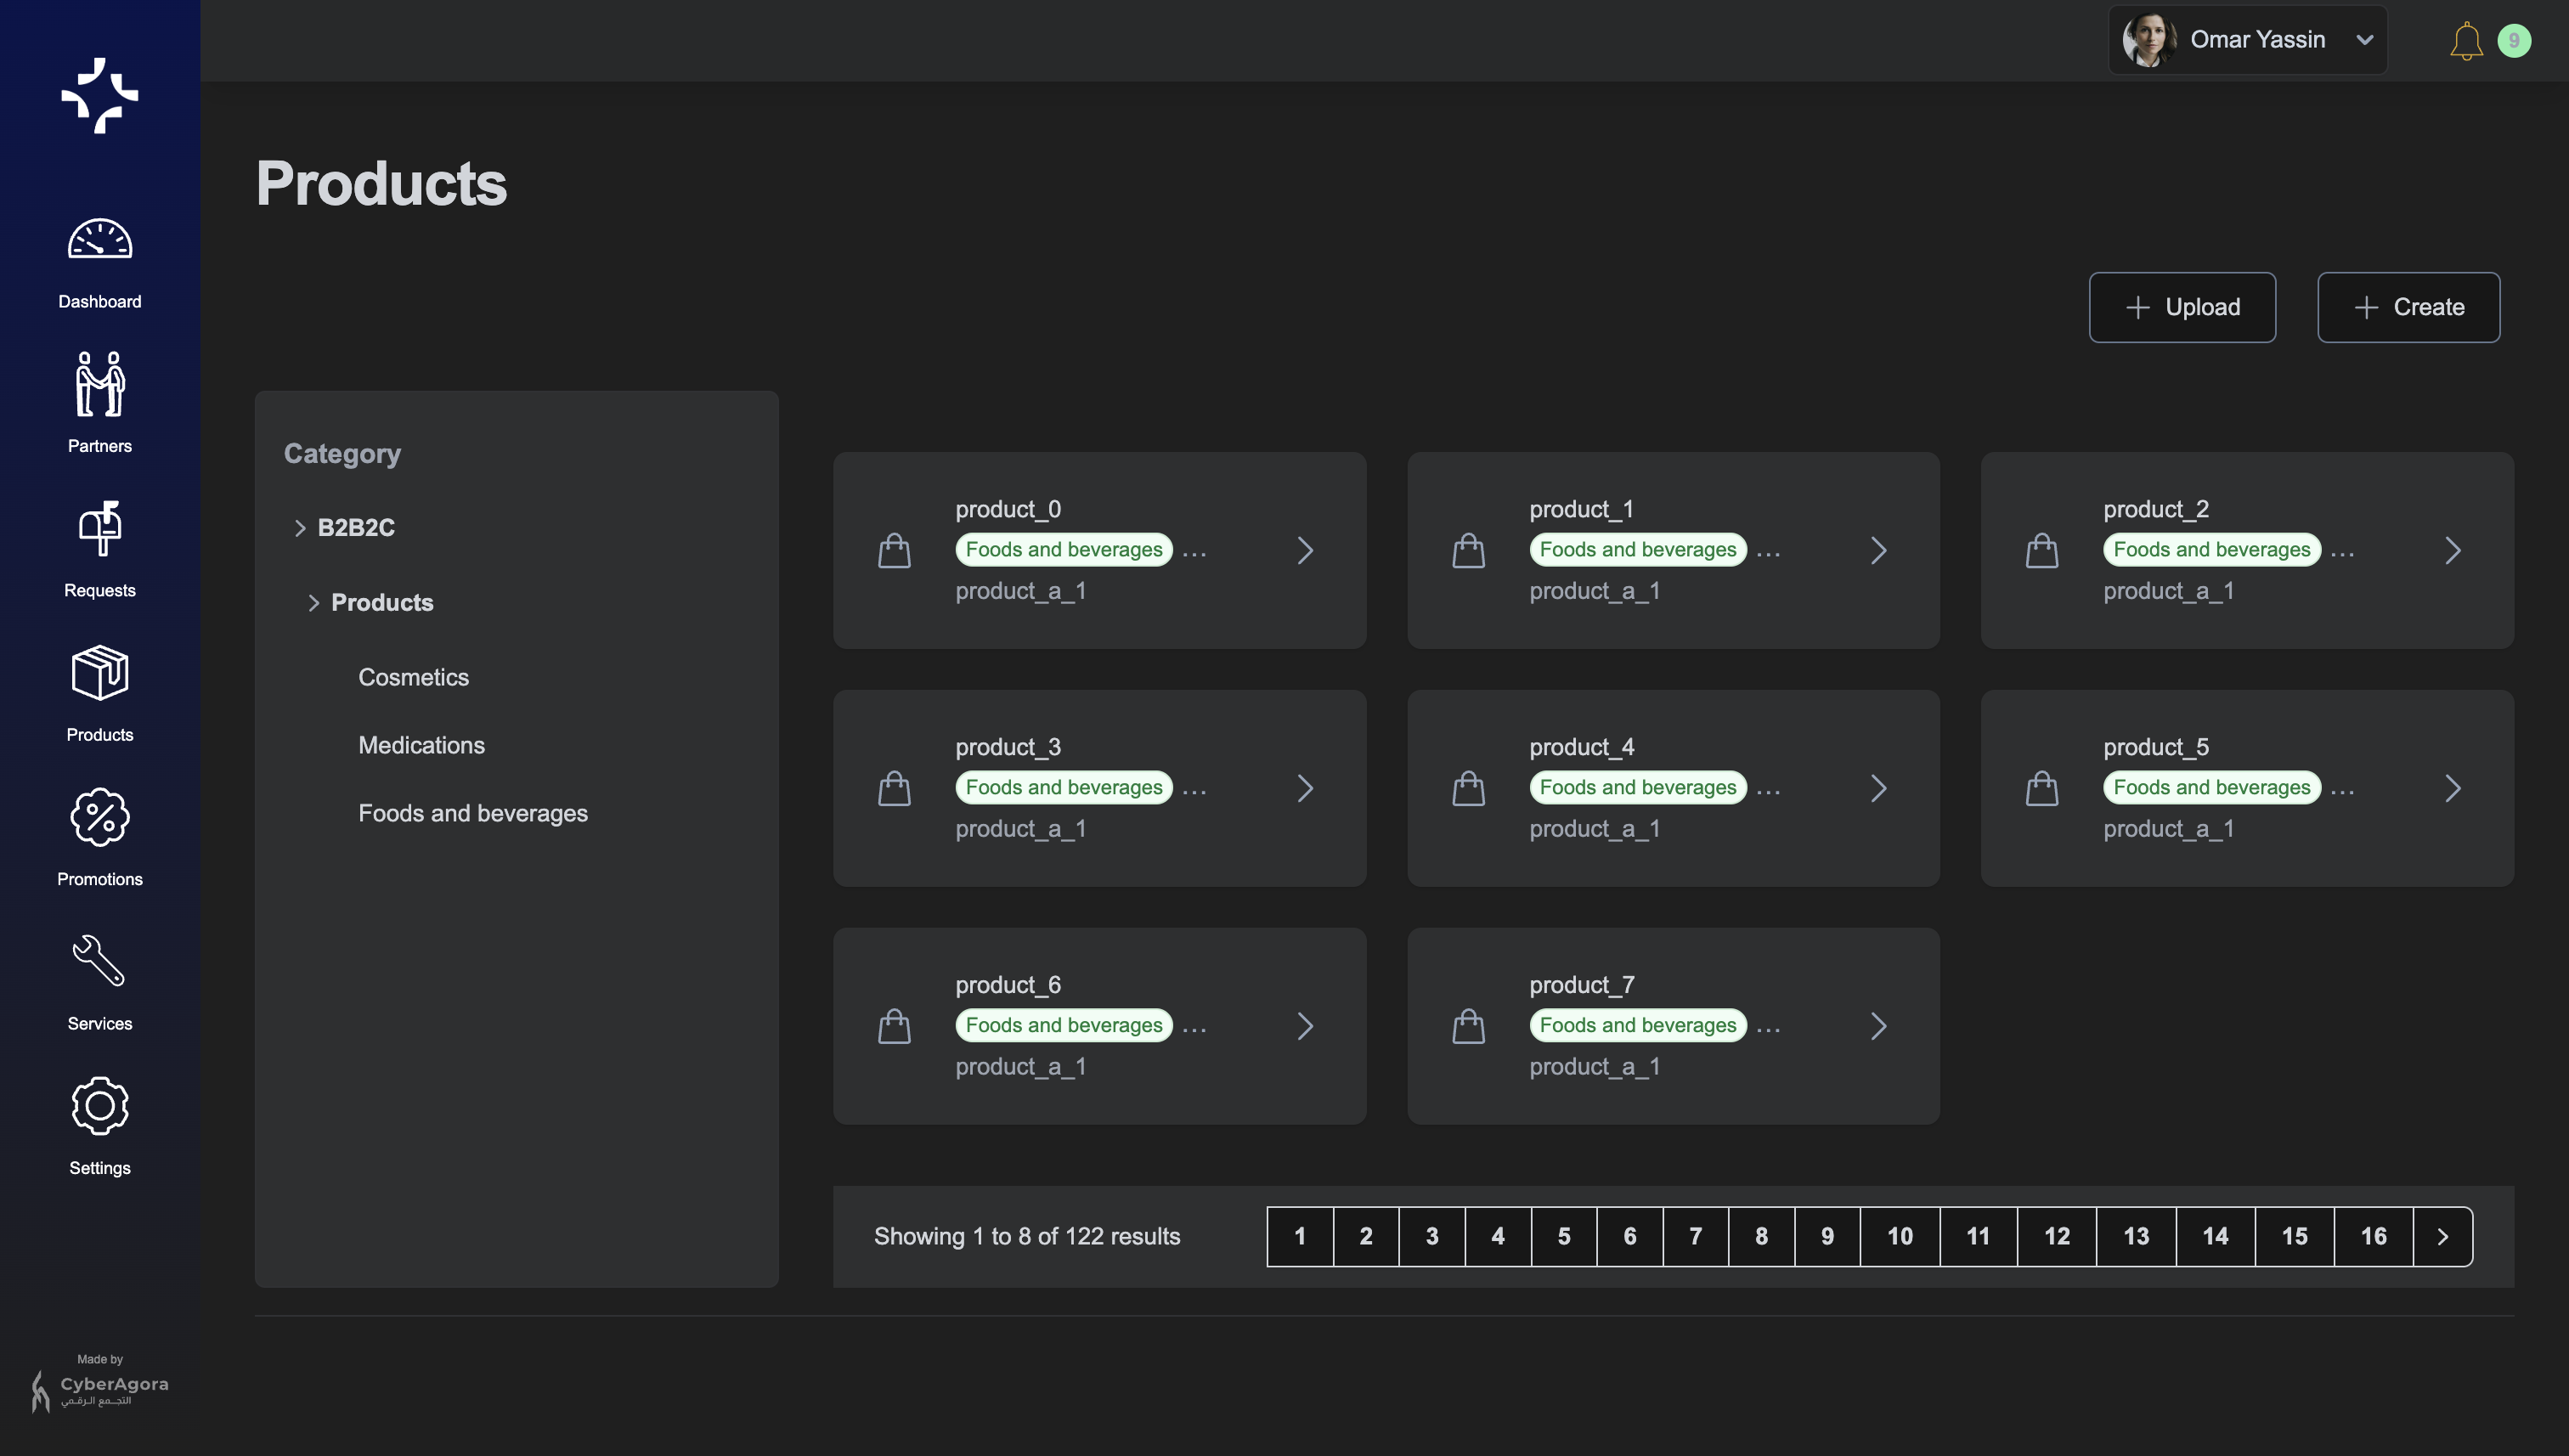Image resolution: width=2569 pixels, height=1456 pixels.
Task: Open product_4 details via chevron arrow
Action: (x=1878, y=788)
